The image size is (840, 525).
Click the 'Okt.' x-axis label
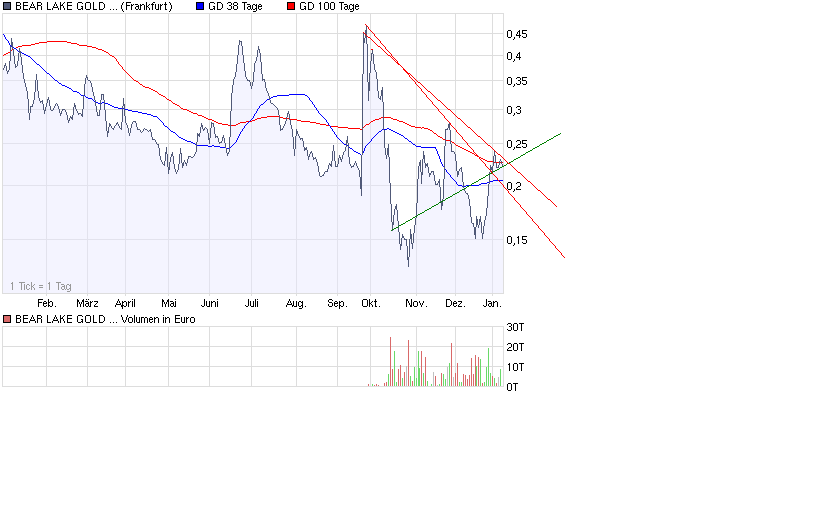point(371,303)
